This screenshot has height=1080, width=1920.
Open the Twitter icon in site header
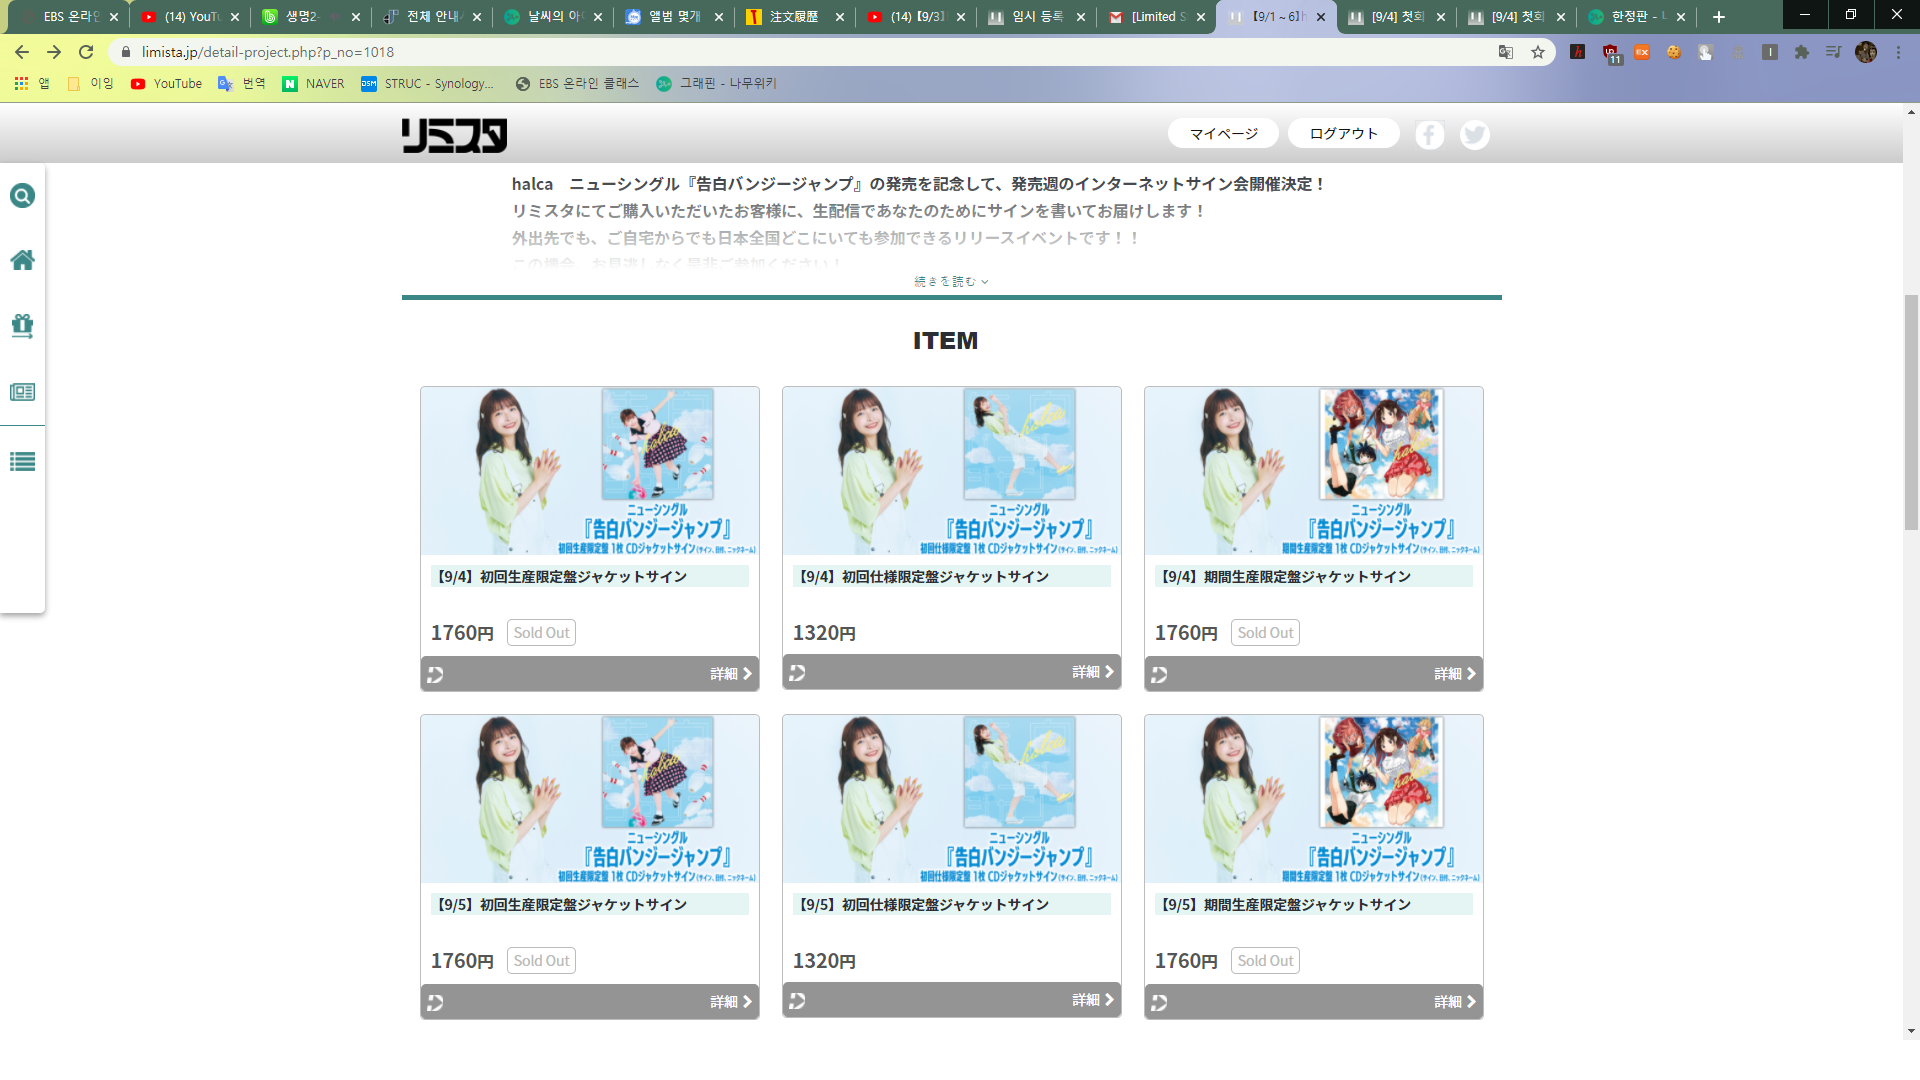coord(1474,134)
